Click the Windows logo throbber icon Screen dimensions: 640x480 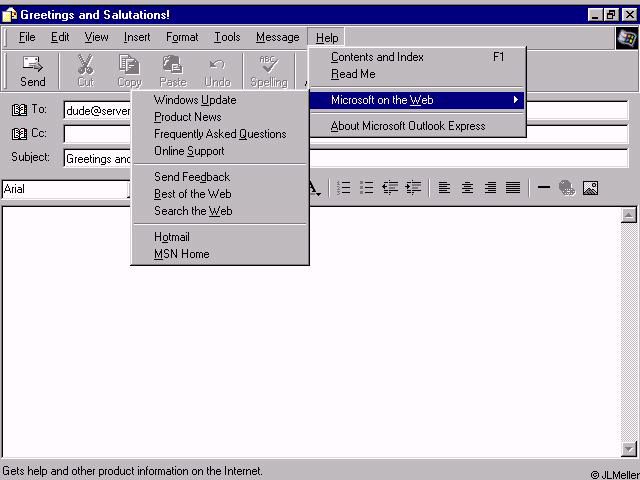[627, 38]
